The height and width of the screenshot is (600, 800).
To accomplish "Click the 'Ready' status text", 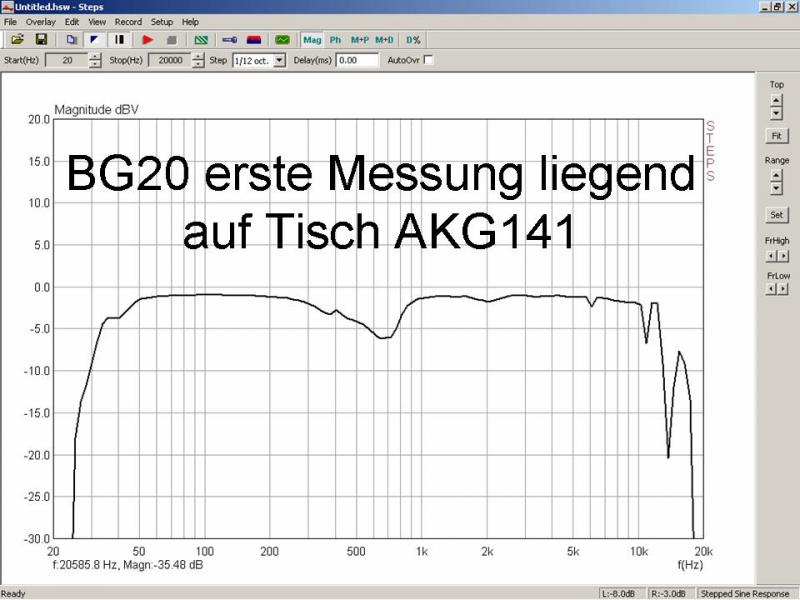I will coord(13,593).
